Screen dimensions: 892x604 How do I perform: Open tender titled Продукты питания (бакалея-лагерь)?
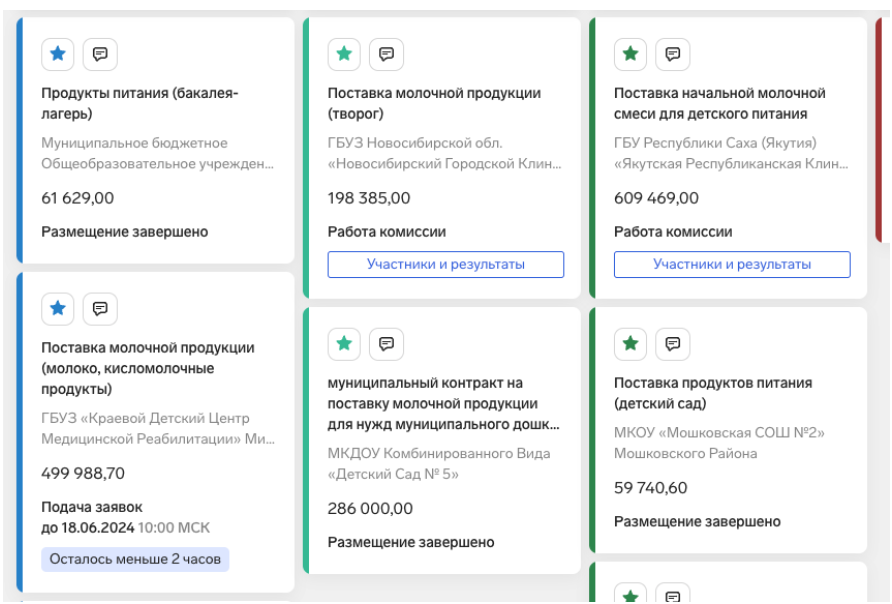tap(139, 104)
